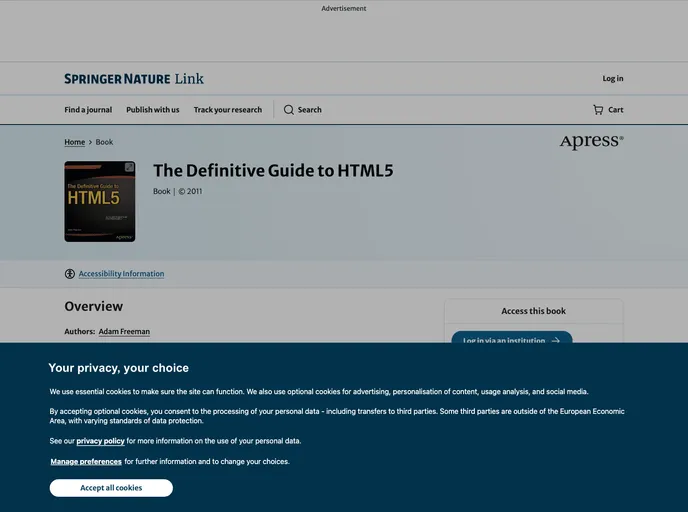The image size is (688, 512).
Task: Open author Adam Freeman link
Action: click(124, 332)
